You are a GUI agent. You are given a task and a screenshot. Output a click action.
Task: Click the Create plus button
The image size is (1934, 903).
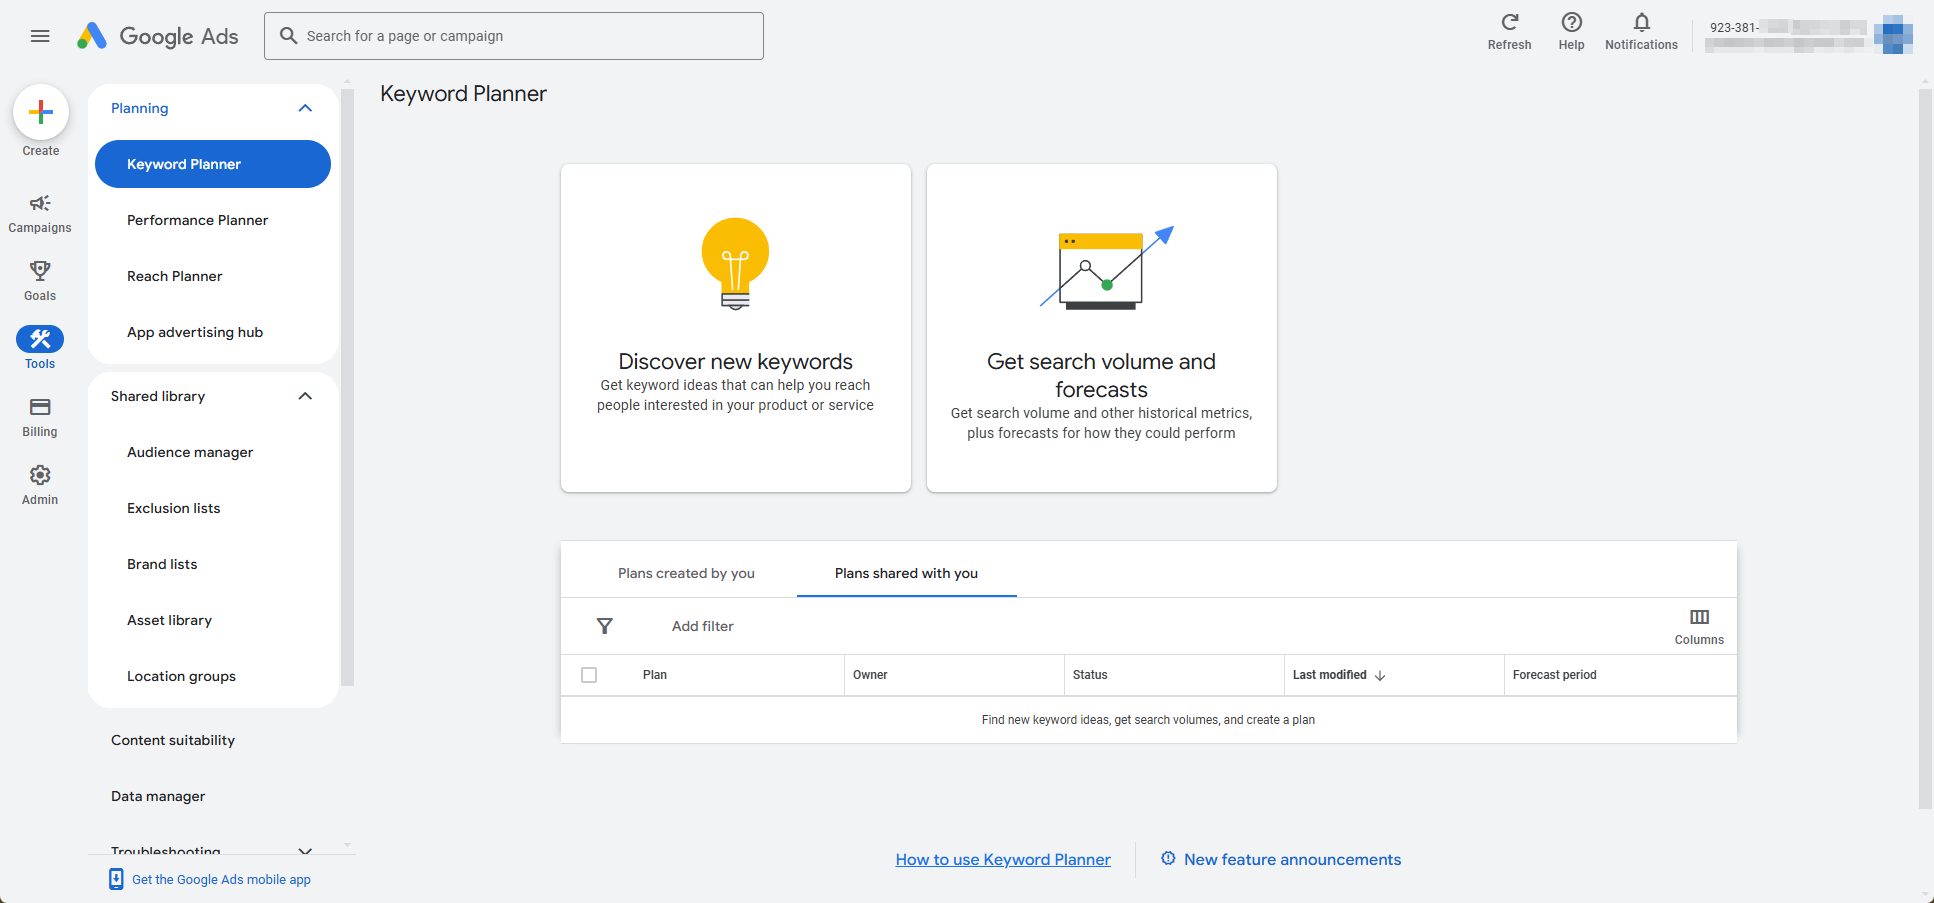[41, 112]
